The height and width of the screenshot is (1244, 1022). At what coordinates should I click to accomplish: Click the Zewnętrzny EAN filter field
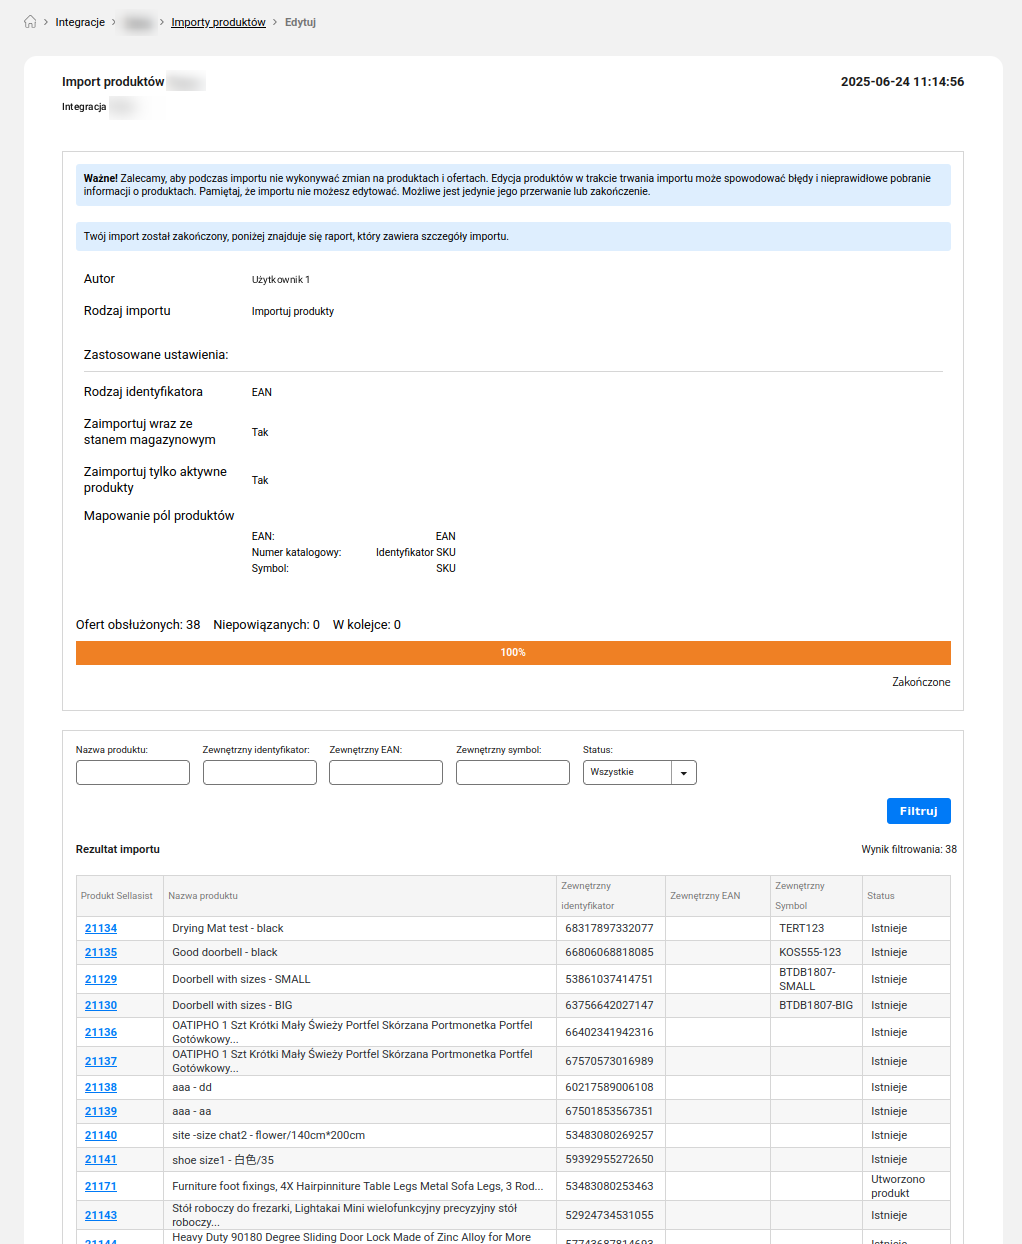(x=386, y=772)
